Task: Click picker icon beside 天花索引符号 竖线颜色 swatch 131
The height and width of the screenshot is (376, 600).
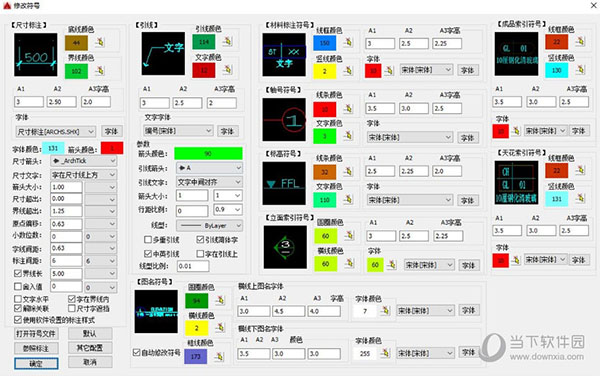Action: point(580,199)
